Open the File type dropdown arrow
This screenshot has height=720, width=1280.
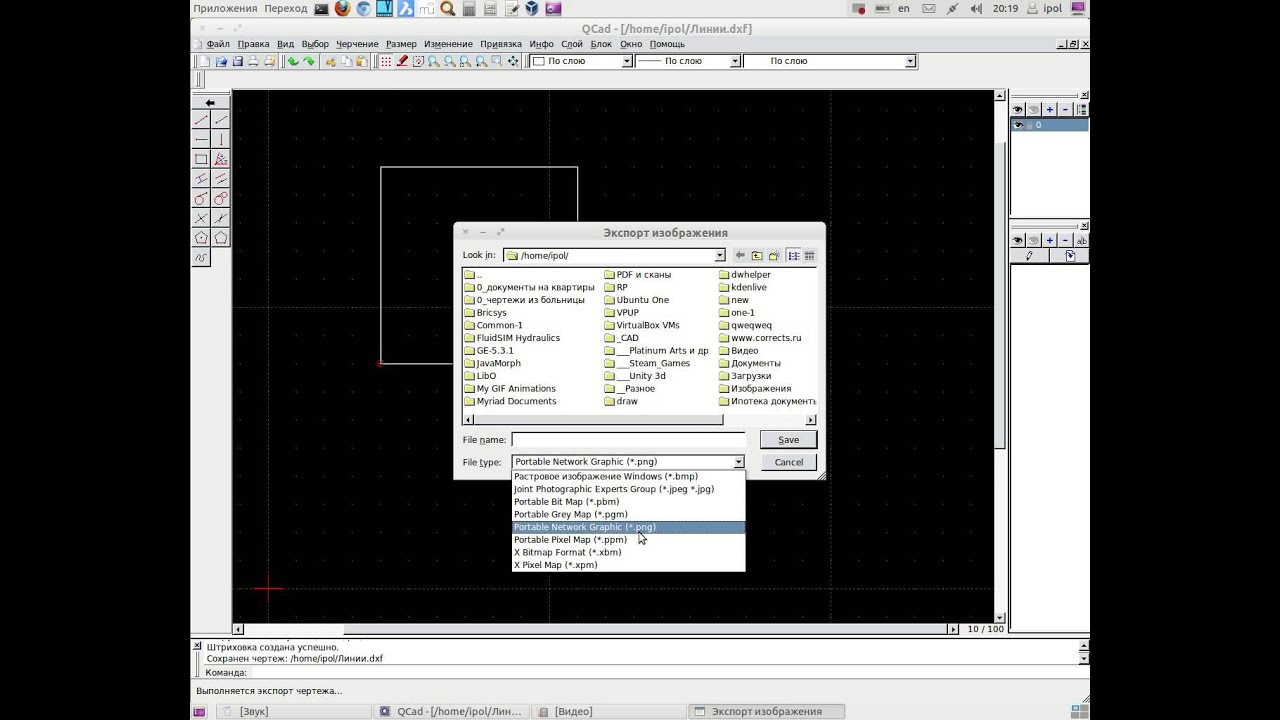click(739, 462)
